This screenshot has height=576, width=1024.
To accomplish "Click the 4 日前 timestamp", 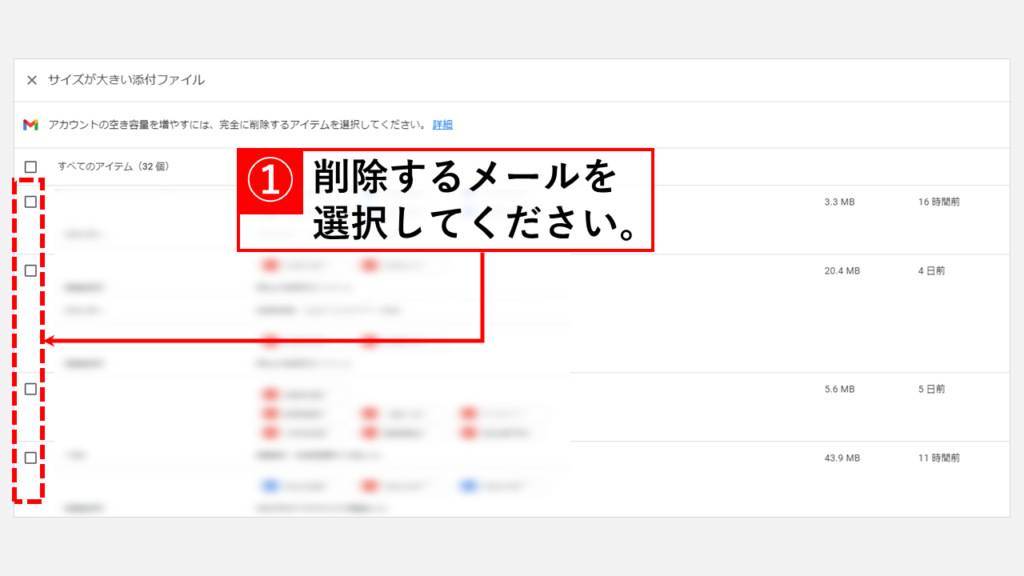I will tap(931, 270).
